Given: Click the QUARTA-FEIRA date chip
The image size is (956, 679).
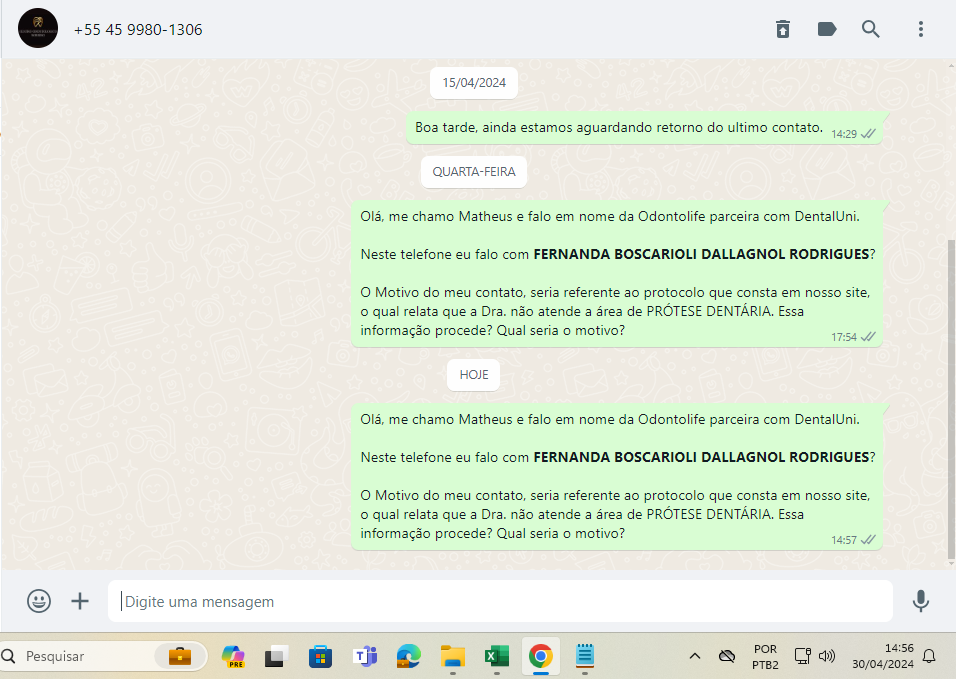Looking at the screenshot, I should pos(474,172).
